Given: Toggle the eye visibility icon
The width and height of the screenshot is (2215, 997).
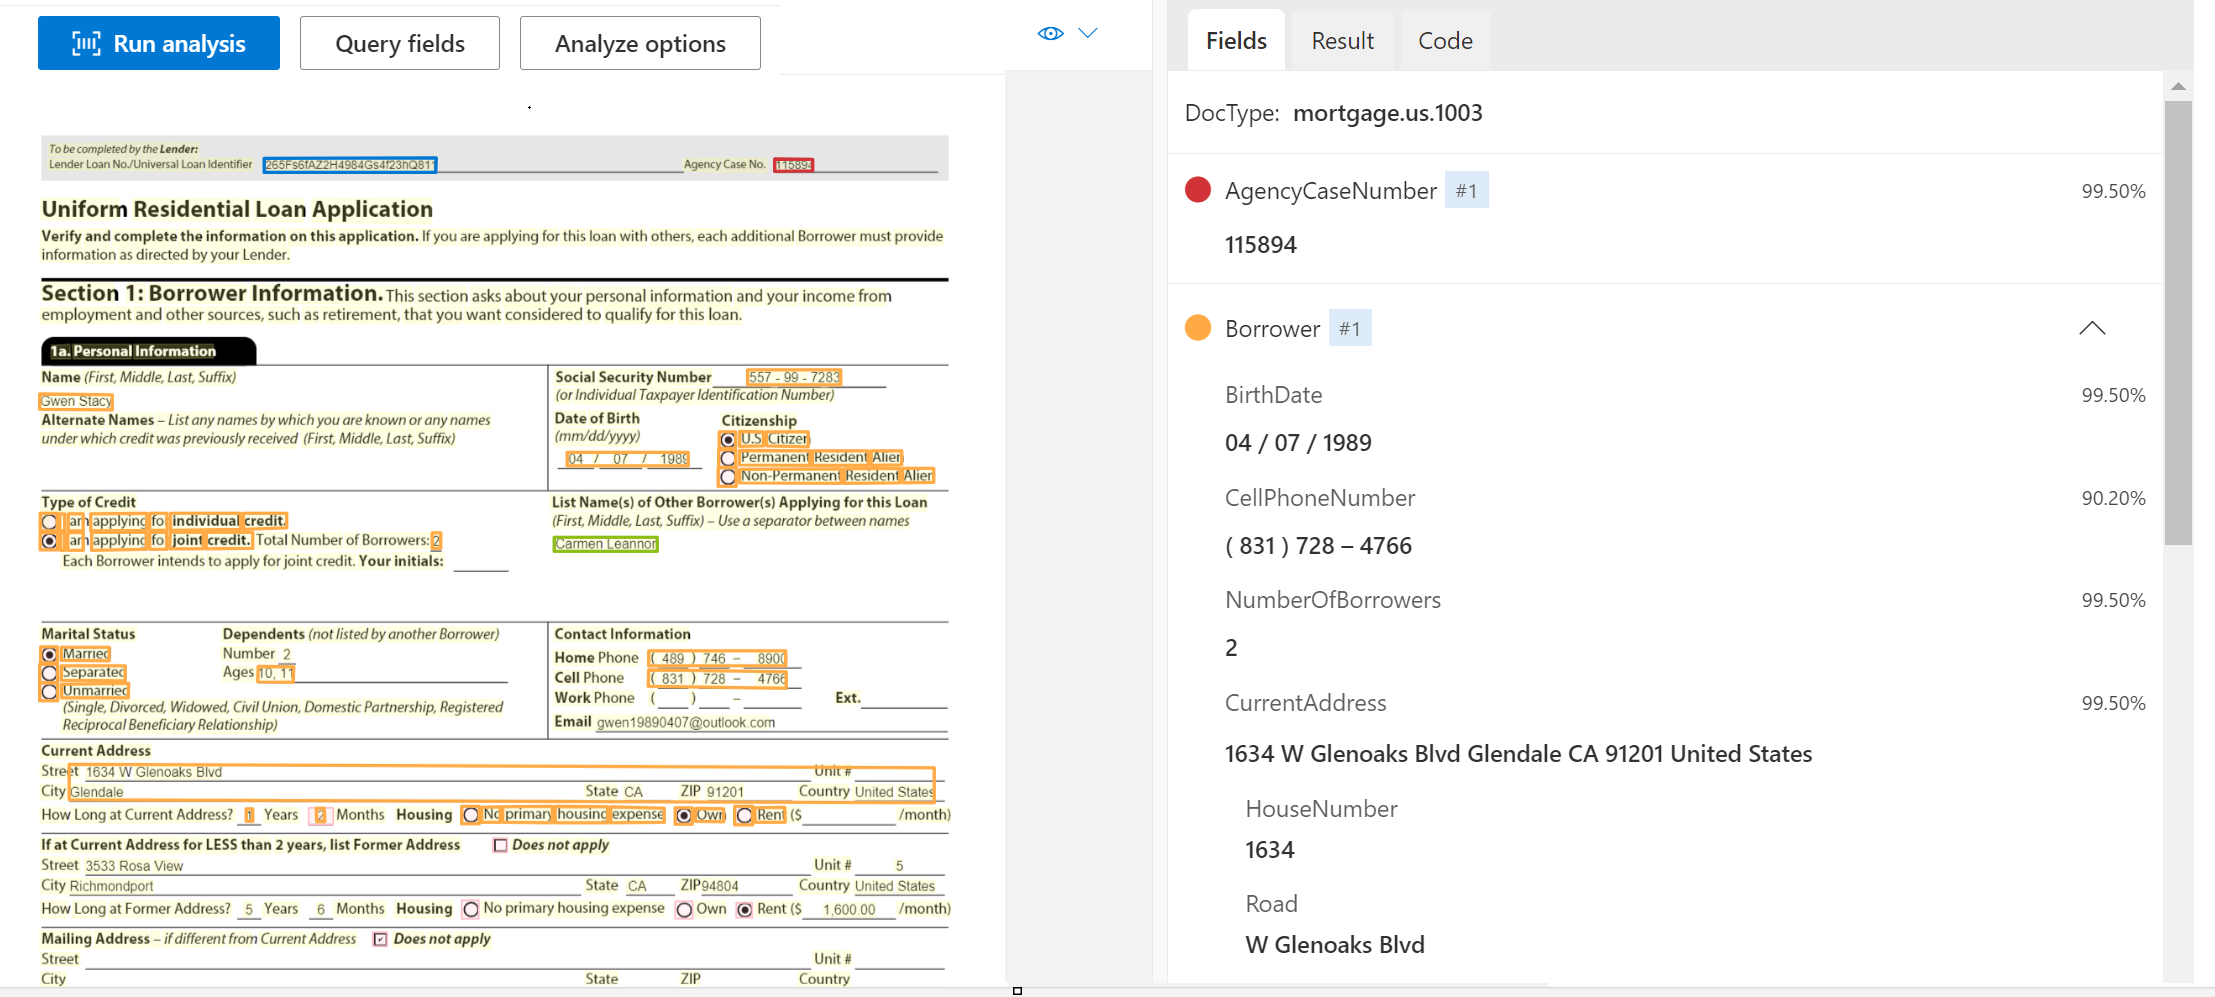Looking at the screenshot, I should point(1050,33).
